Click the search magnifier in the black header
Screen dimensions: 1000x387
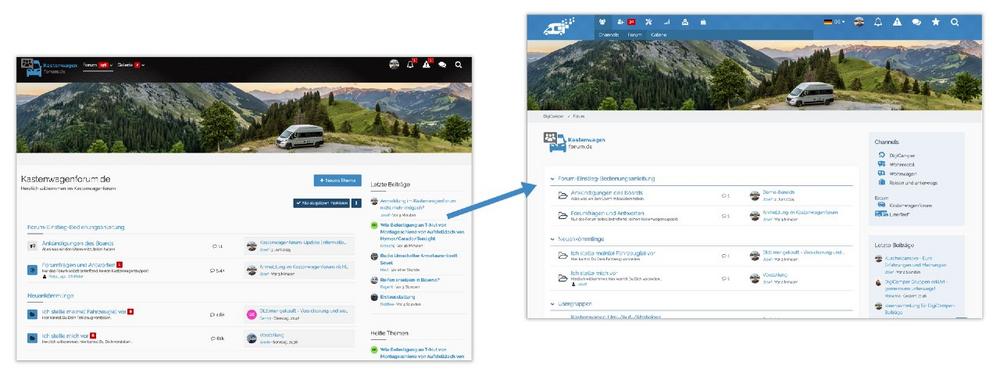pos(459,64)
